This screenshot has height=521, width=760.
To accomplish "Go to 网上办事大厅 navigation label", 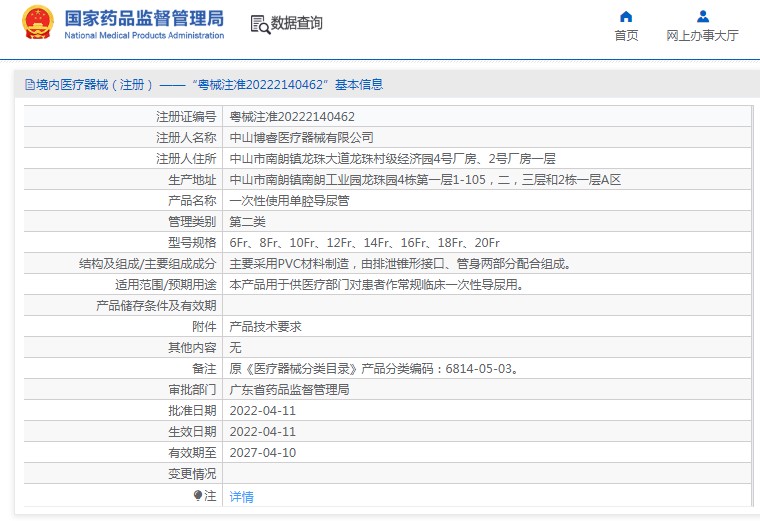I will (702, 36).
